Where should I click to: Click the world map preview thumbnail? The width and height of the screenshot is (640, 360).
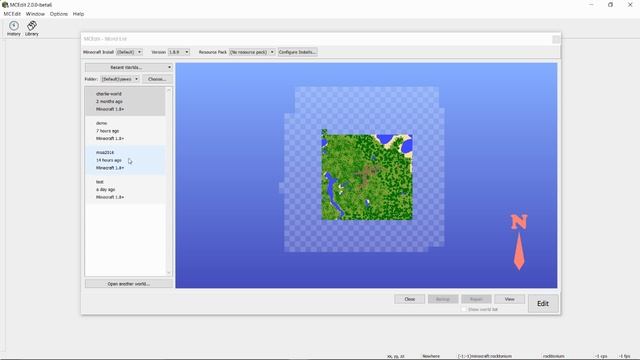367,177
